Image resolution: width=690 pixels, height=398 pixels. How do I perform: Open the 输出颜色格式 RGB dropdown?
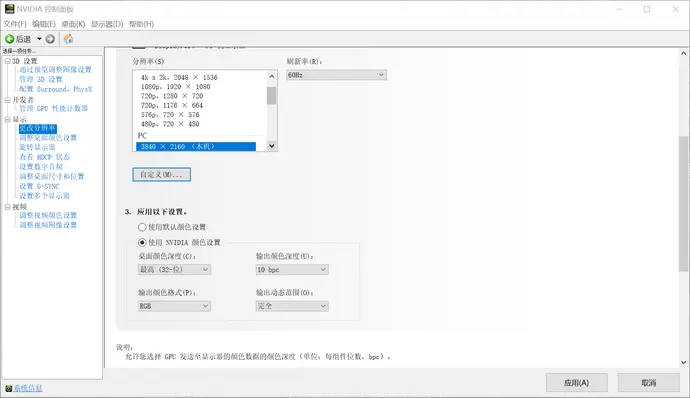(x=174, y=306)
